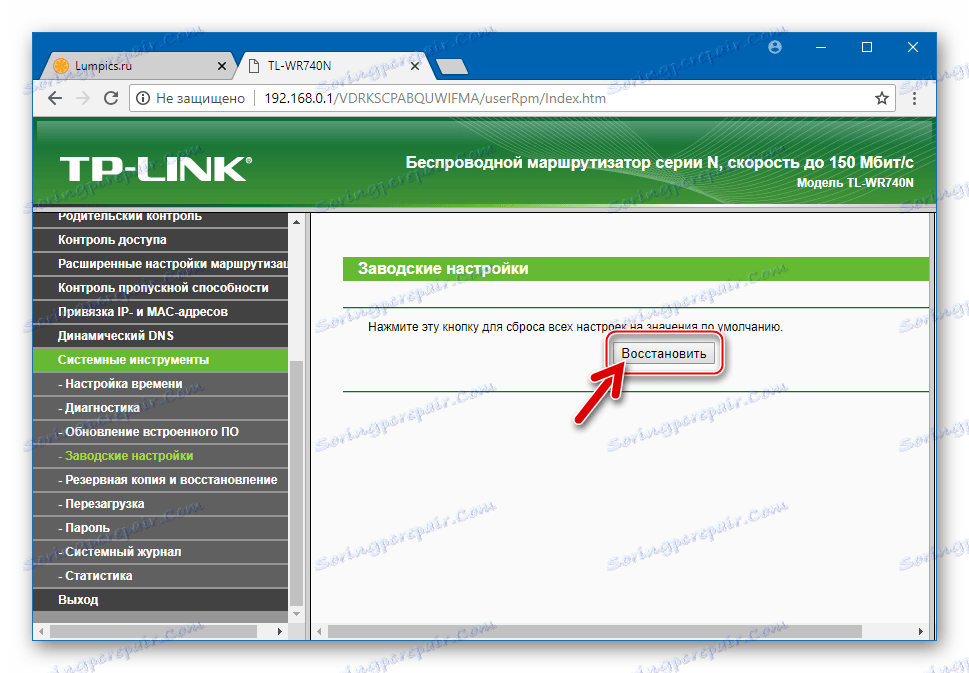Open Резервная копия и восстановление submenu

pyautogui.click(x=161, y=480)
